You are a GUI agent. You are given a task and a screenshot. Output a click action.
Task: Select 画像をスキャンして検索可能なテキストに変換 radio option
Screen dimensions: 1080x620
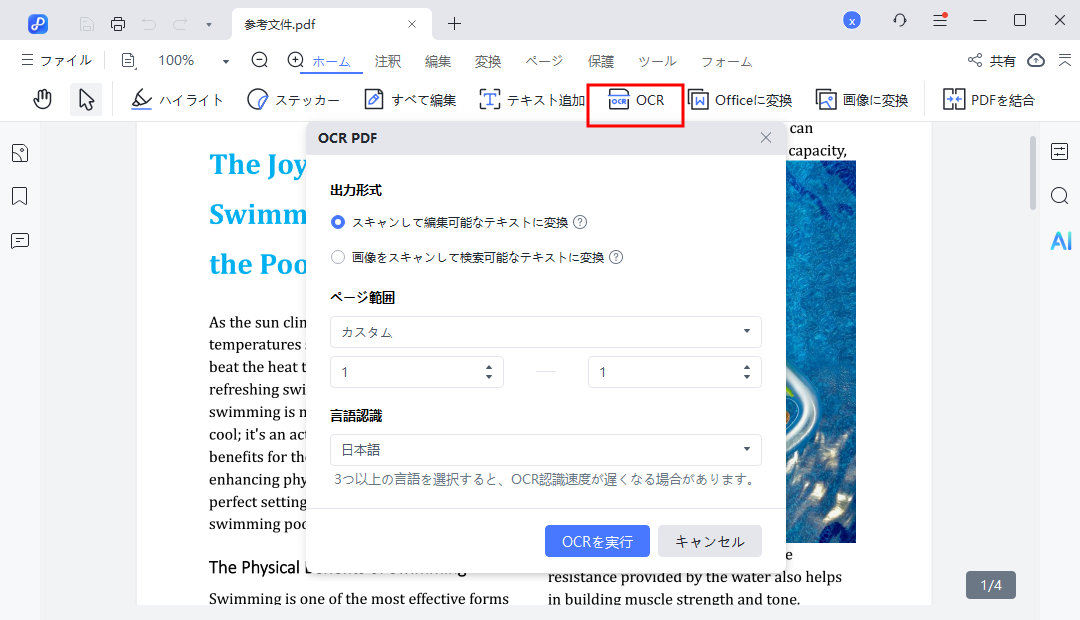[338, 257]
